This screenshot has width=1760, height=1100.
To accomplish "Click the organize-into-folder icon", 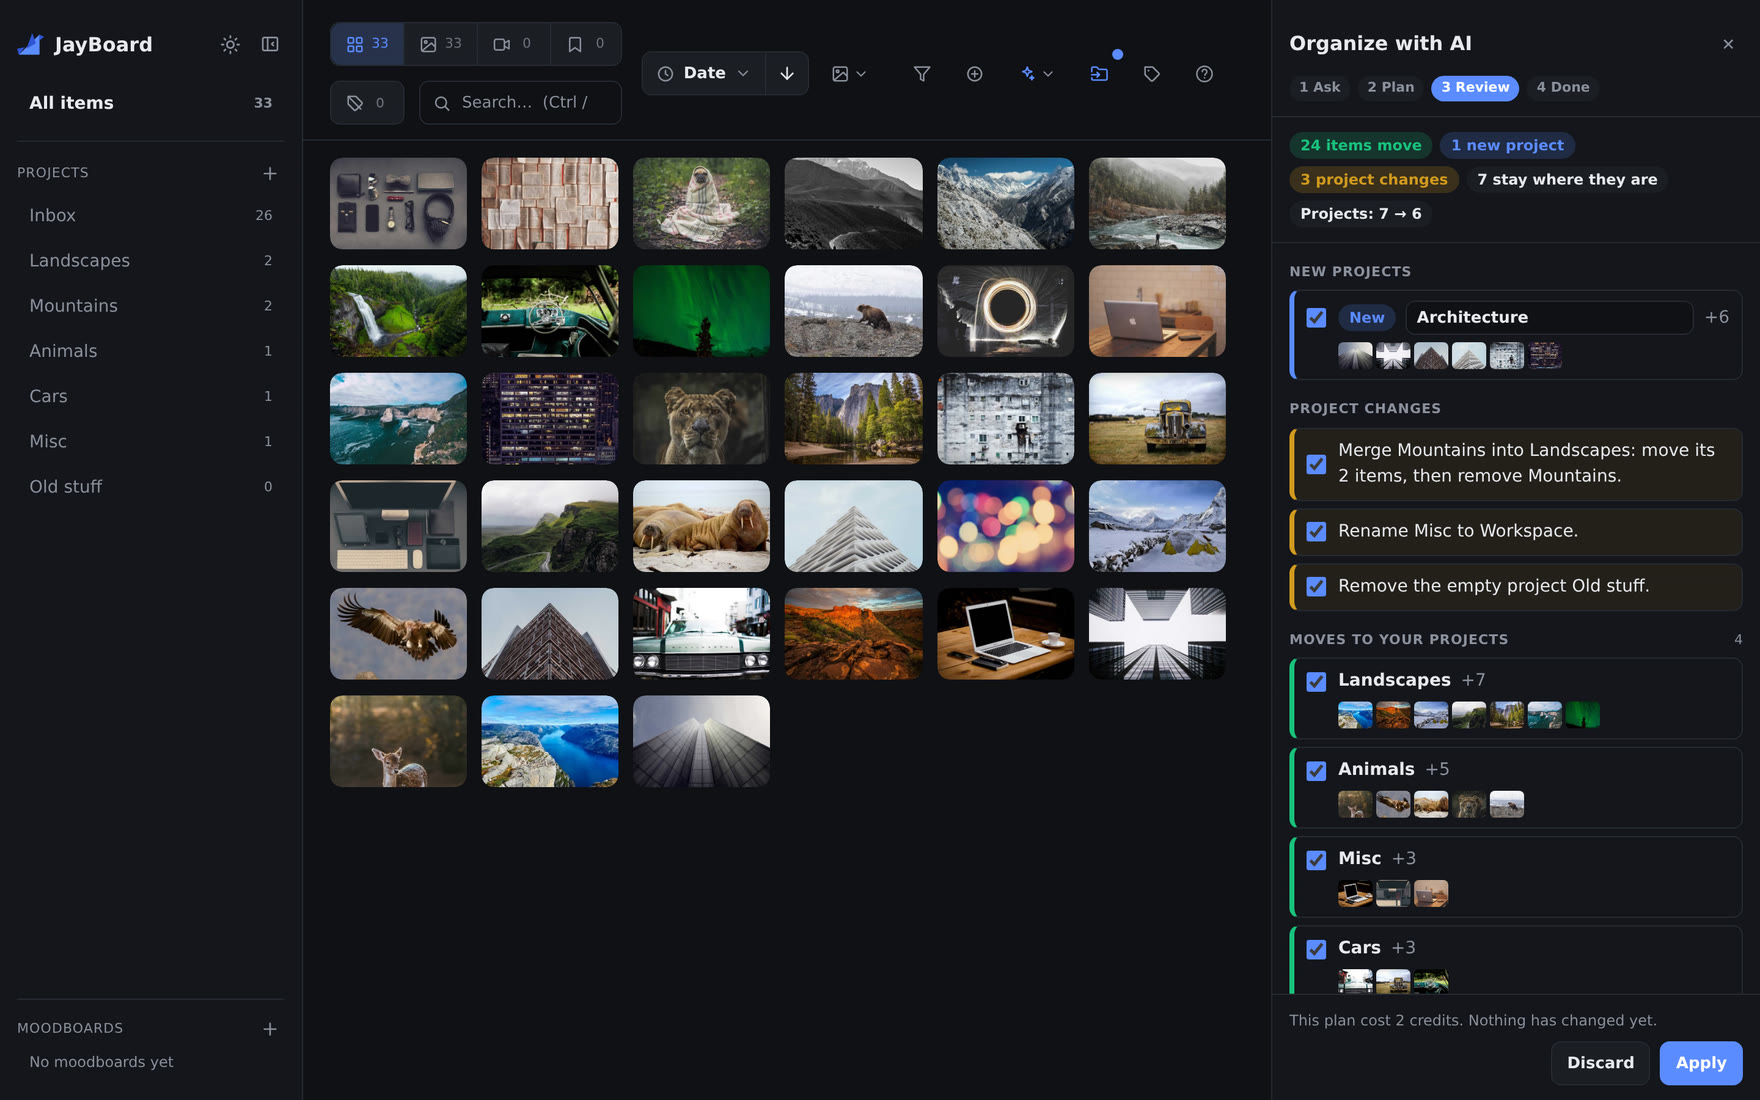I will pos(1099,74).
